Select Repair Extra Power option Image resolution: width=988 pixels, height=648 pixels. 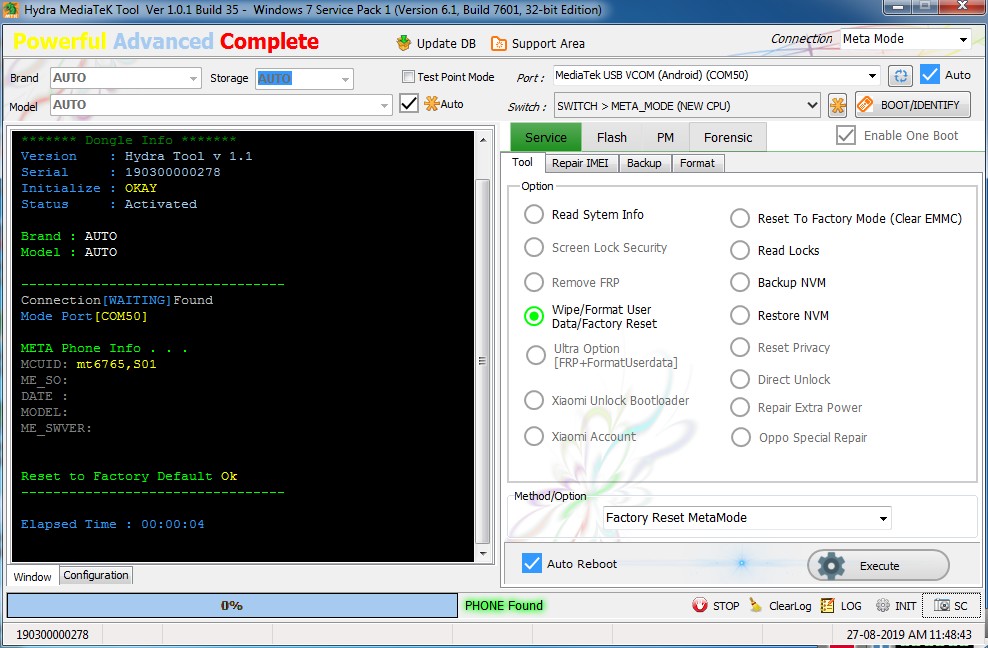(740, 407)
